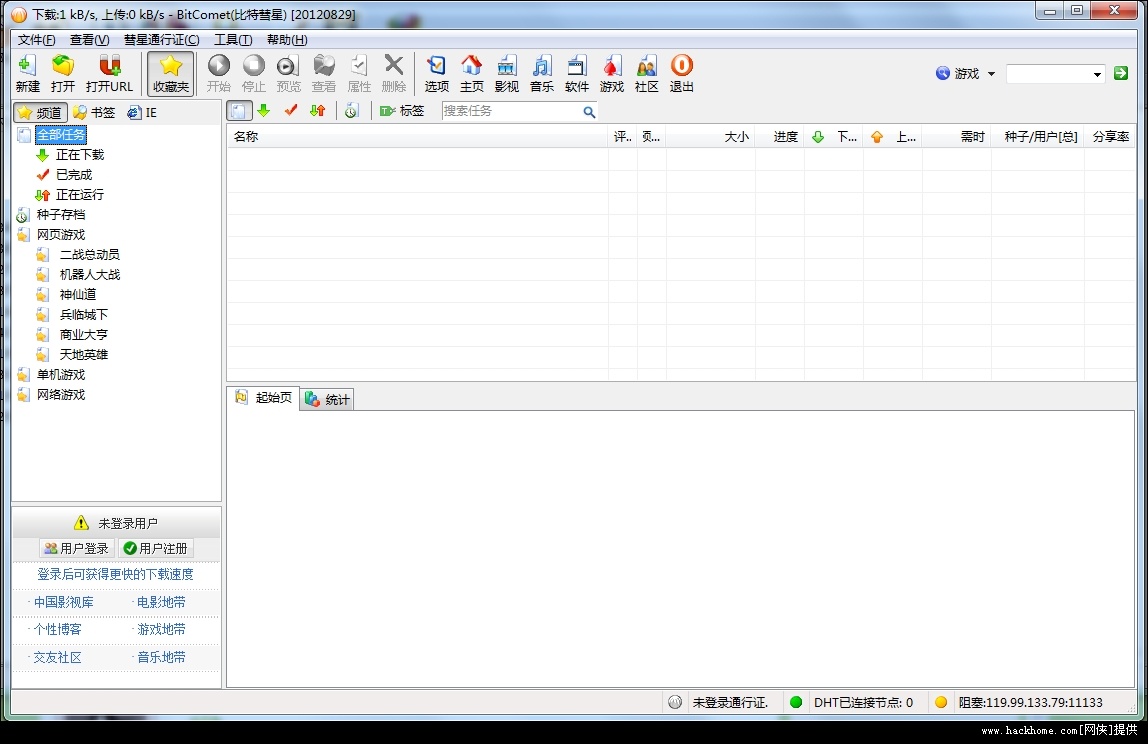The height and width of the screenshot is (744, 1148).
Task: Select 种子存档 in the tree
Action: coord(61,215)
